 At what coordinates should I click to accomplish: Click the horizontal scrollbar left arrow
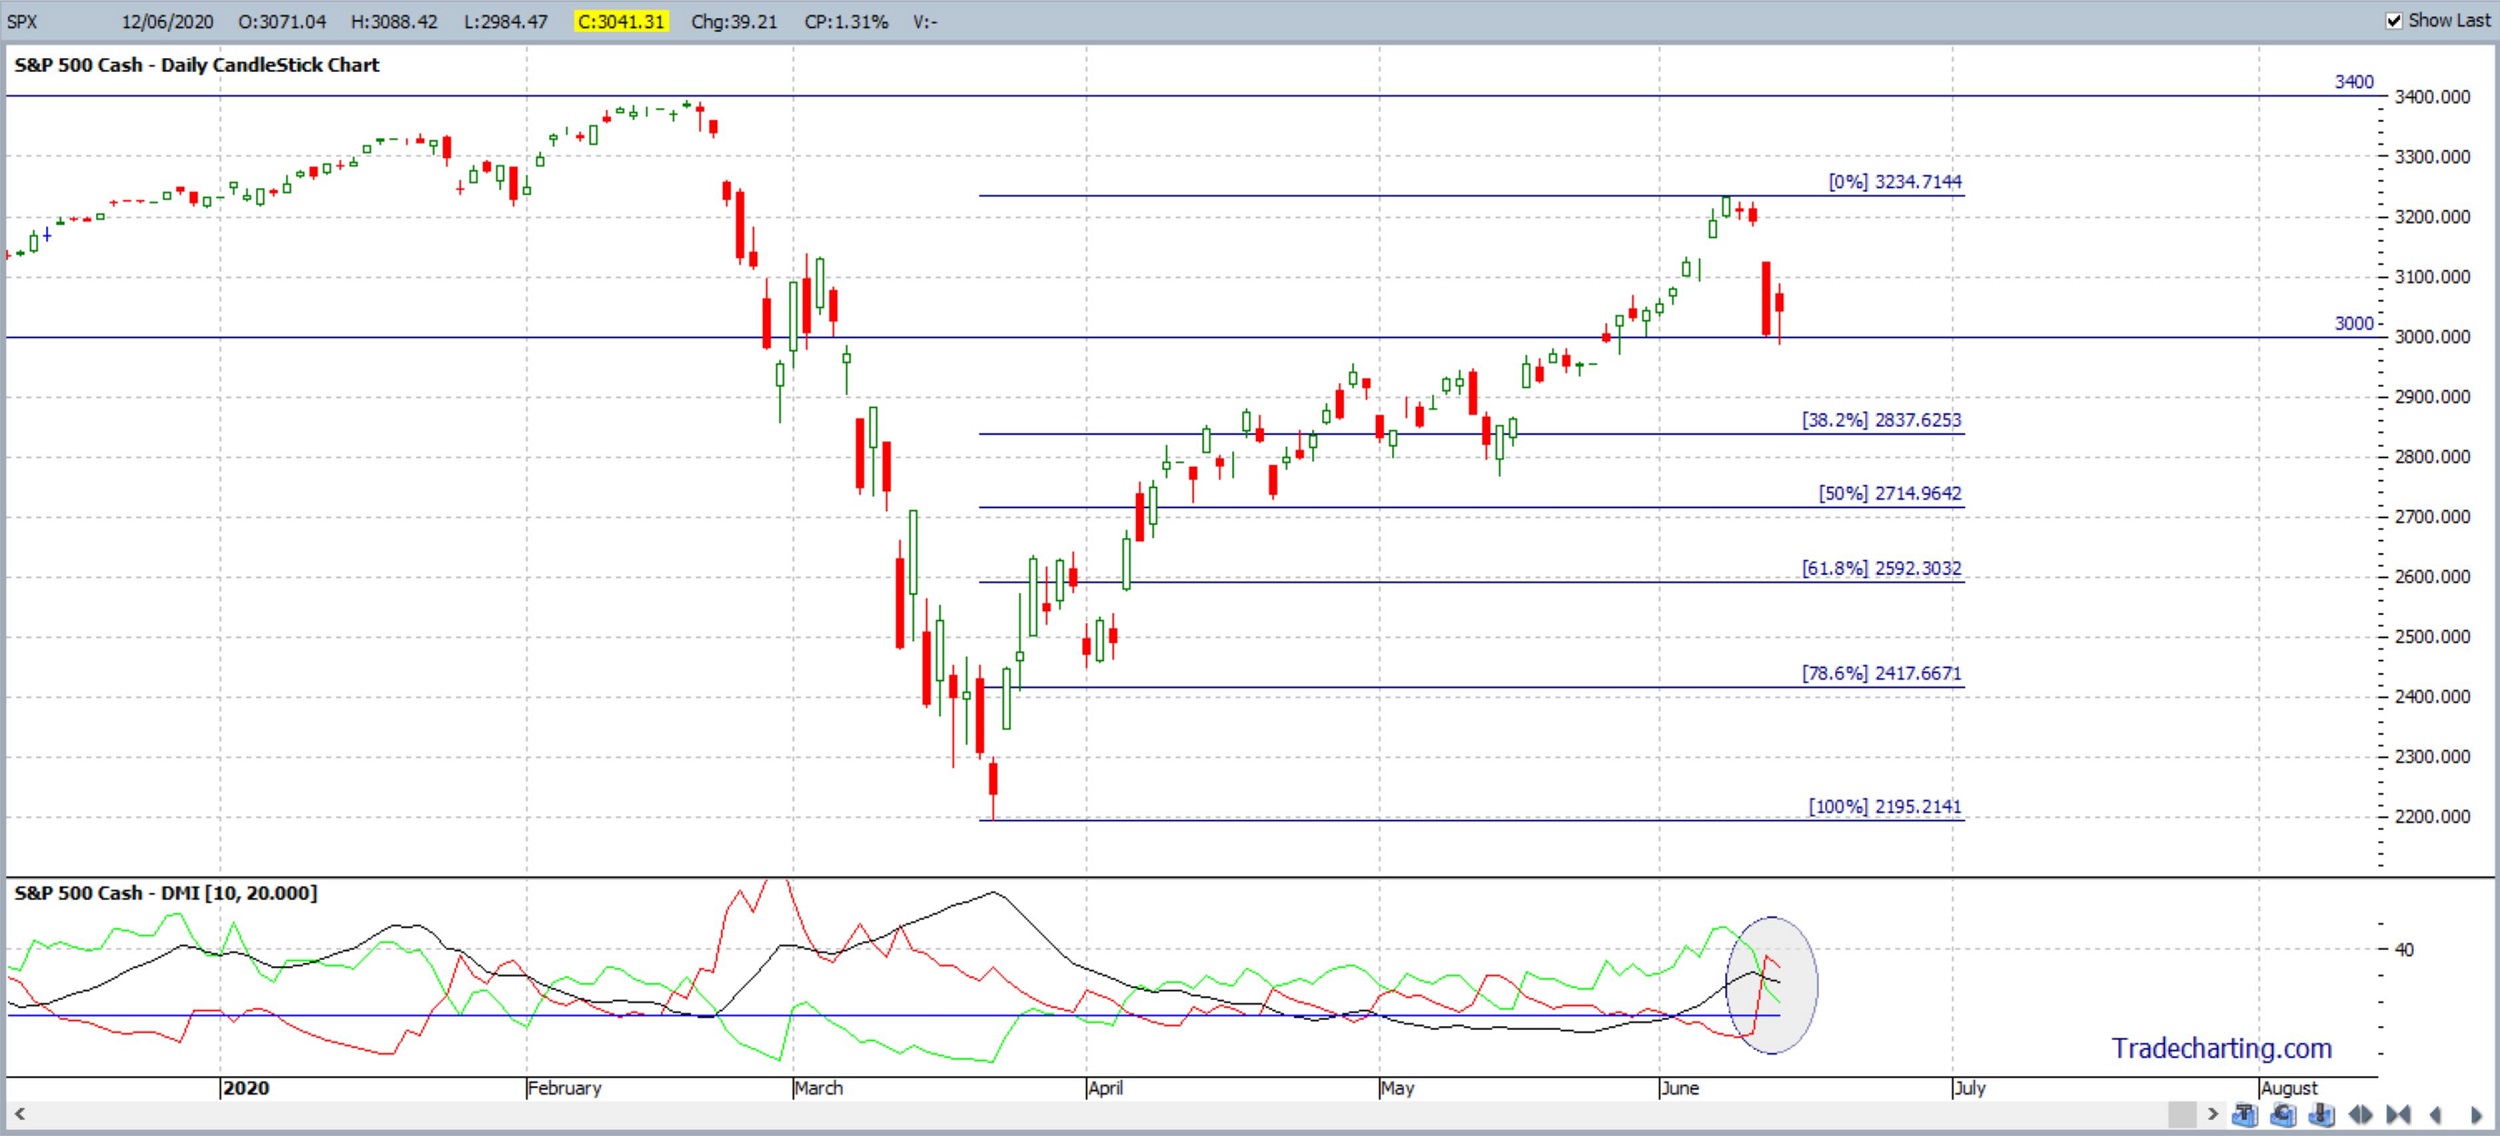click(19, 1113)
